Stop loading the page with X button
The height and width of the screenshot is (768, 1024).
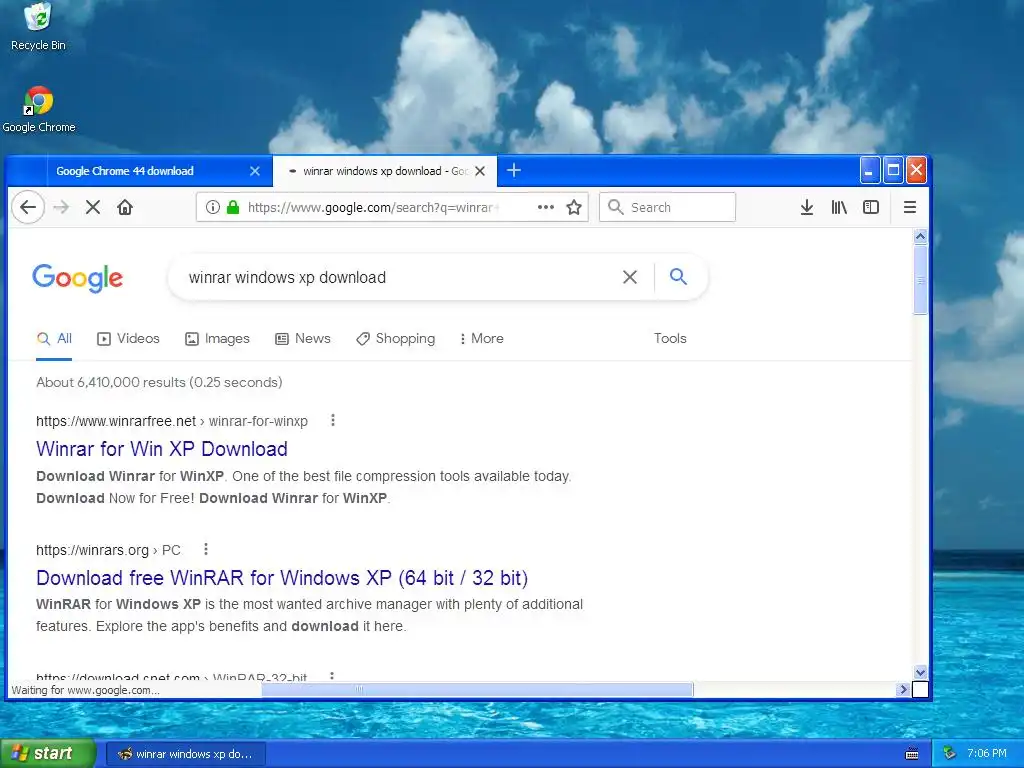click(x=93, y=208)
